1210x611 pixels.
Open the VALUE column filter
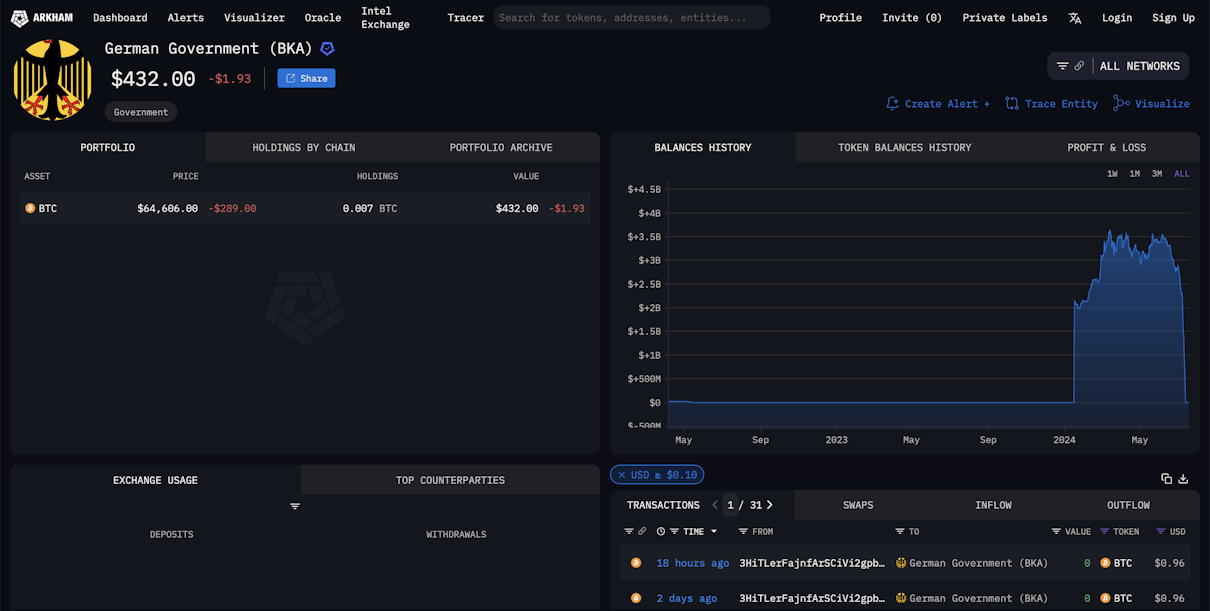point(1056,532)
